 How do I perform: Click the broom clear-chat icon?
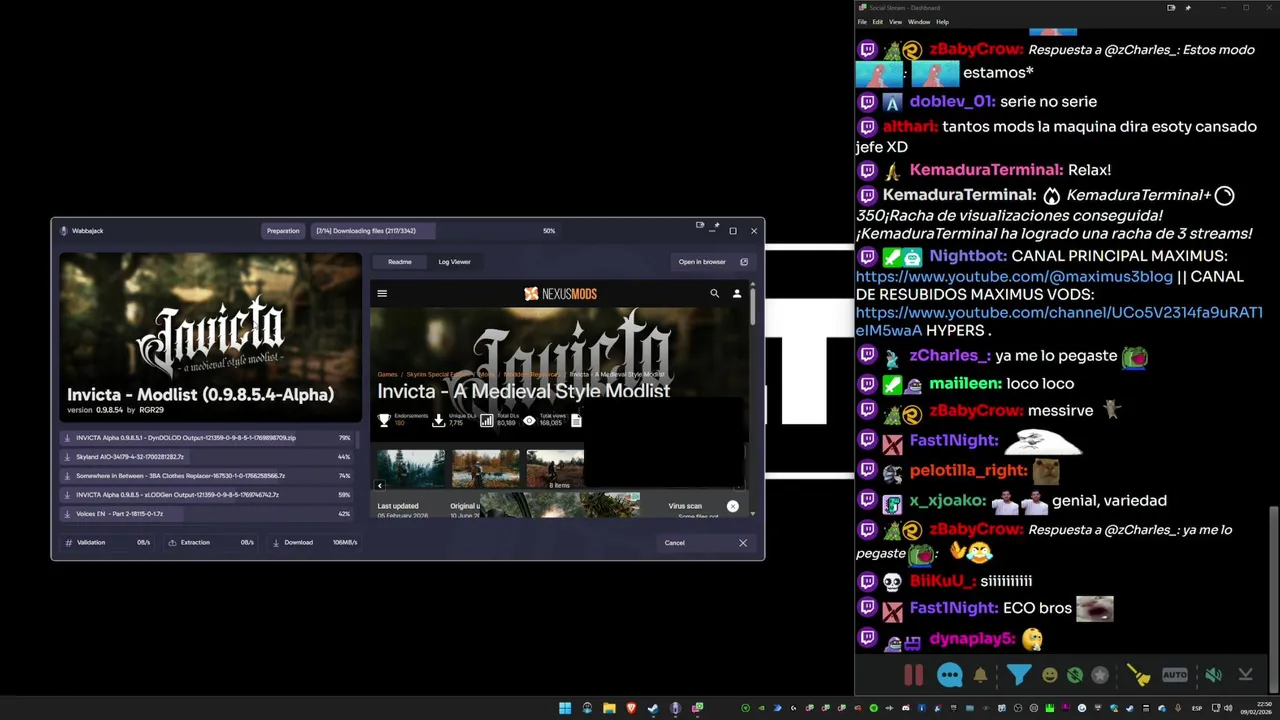tap(1139, 675)
